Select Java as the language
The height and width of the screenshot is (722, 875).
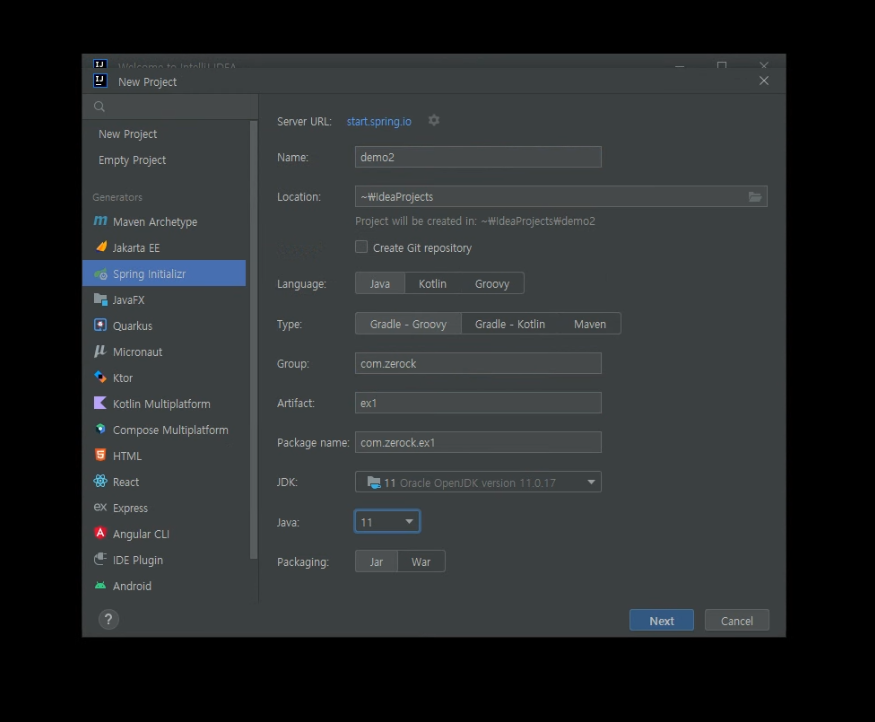pyautogui.click(x=379, y=283)
